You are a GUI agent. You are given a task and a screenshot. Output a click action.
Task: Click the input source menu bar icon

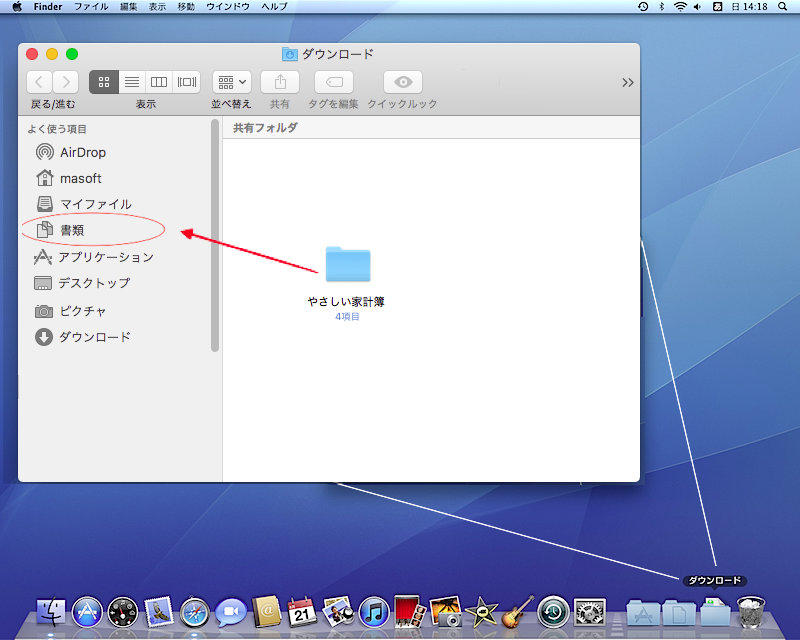point(717,7)
